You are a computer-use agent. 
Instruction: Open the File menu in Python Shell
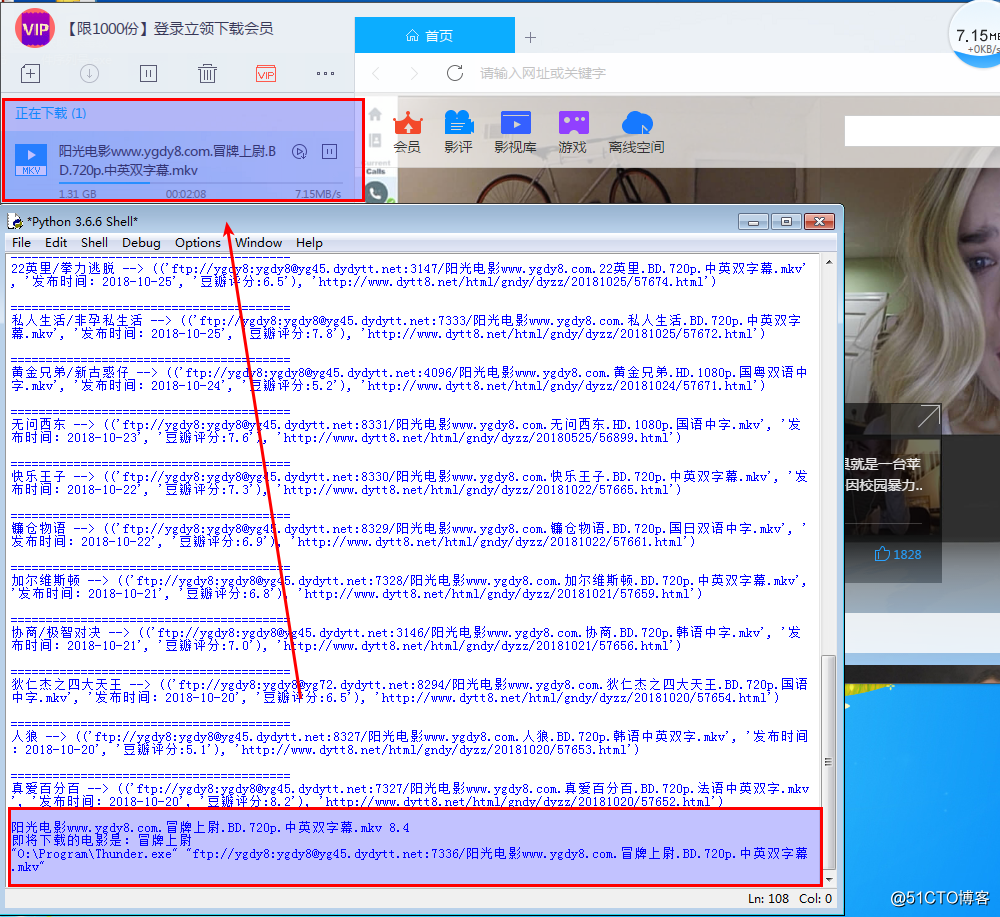tap(21, 242)
